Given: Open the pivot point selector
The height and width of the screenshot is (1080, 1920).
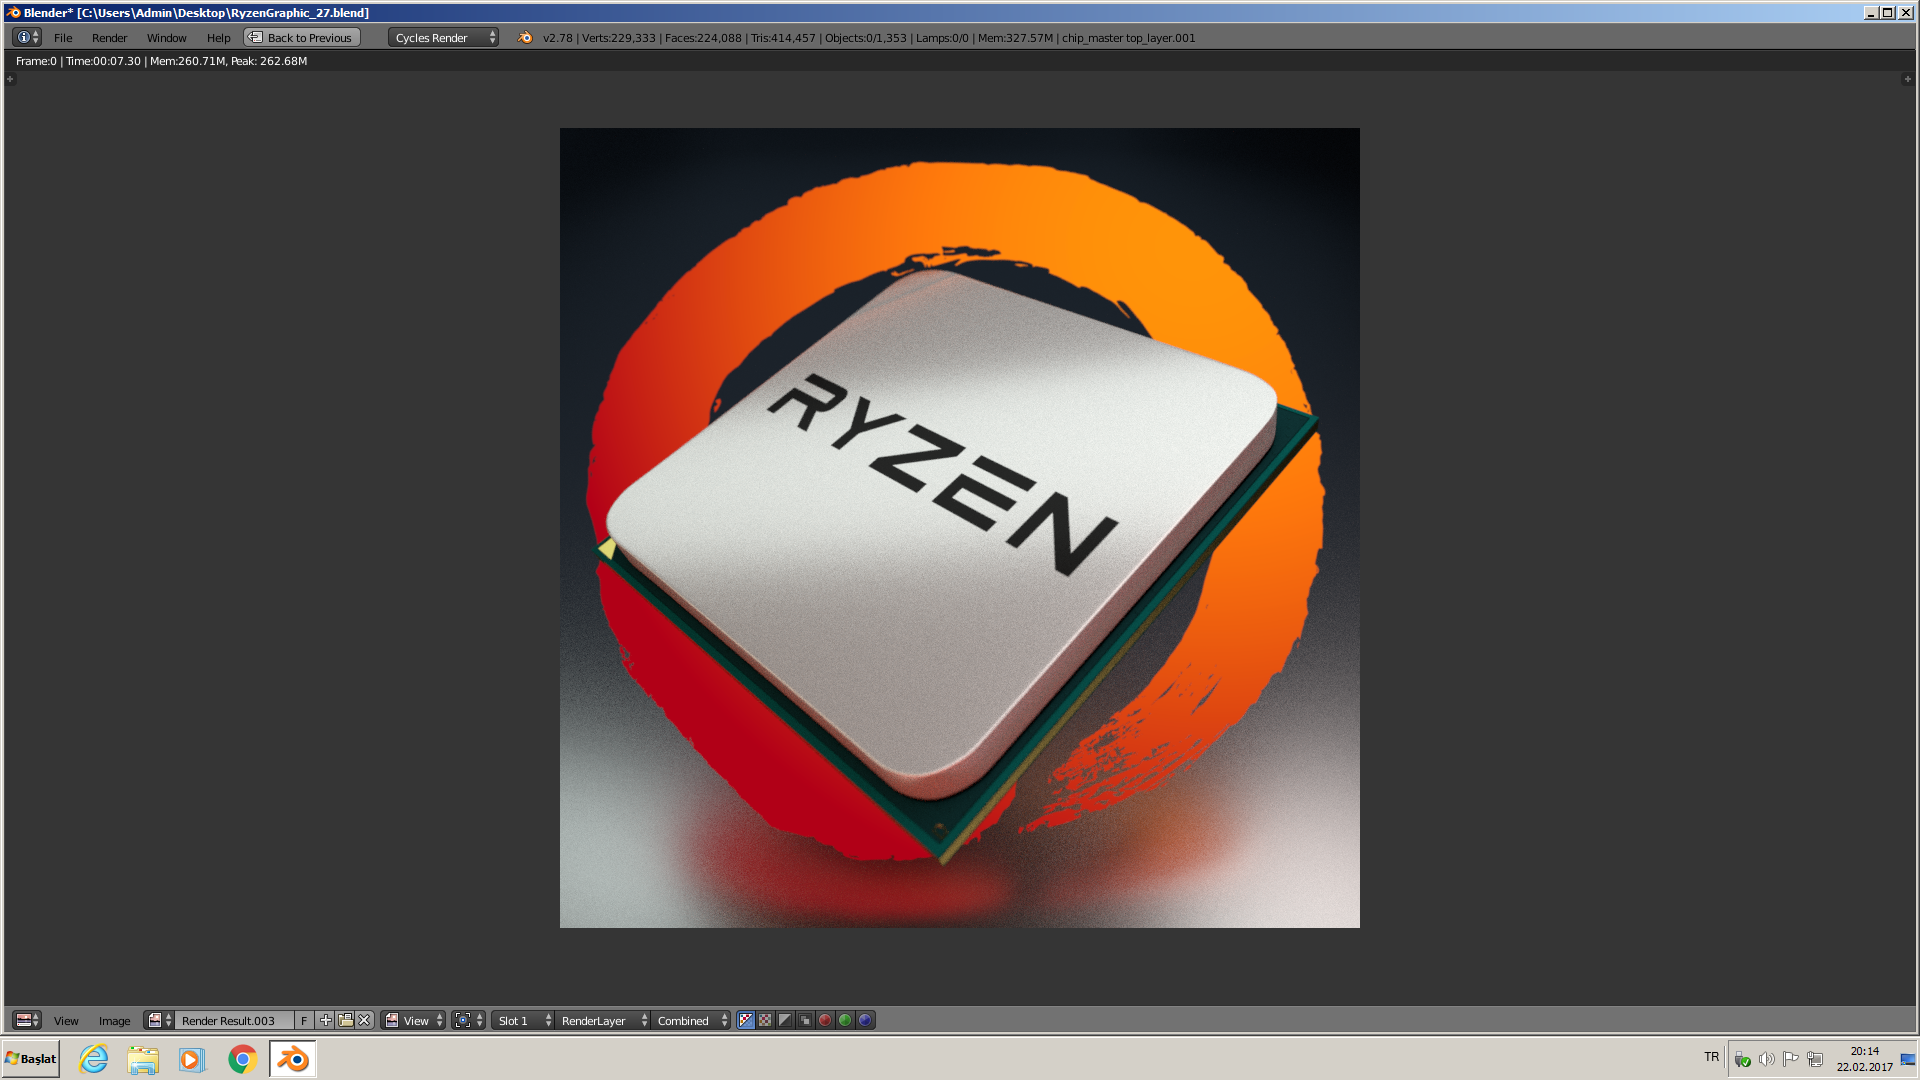Looking at the screenshot, I should [x=468, y=1021].
